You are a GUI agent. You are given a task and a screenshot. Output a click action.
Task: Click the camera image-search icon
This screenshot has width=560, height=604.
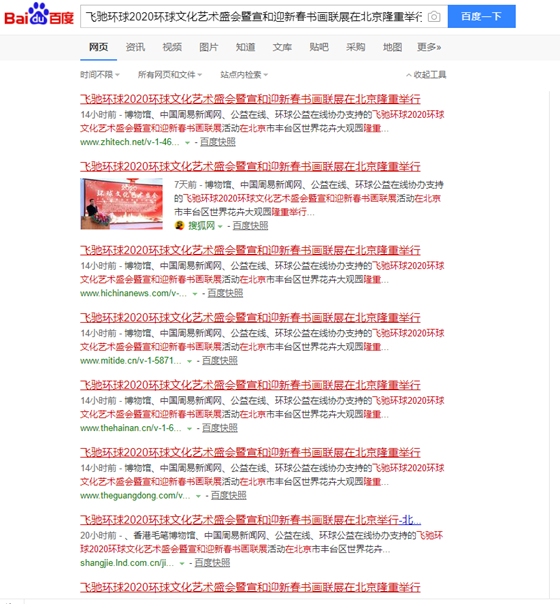coord(434,17)
